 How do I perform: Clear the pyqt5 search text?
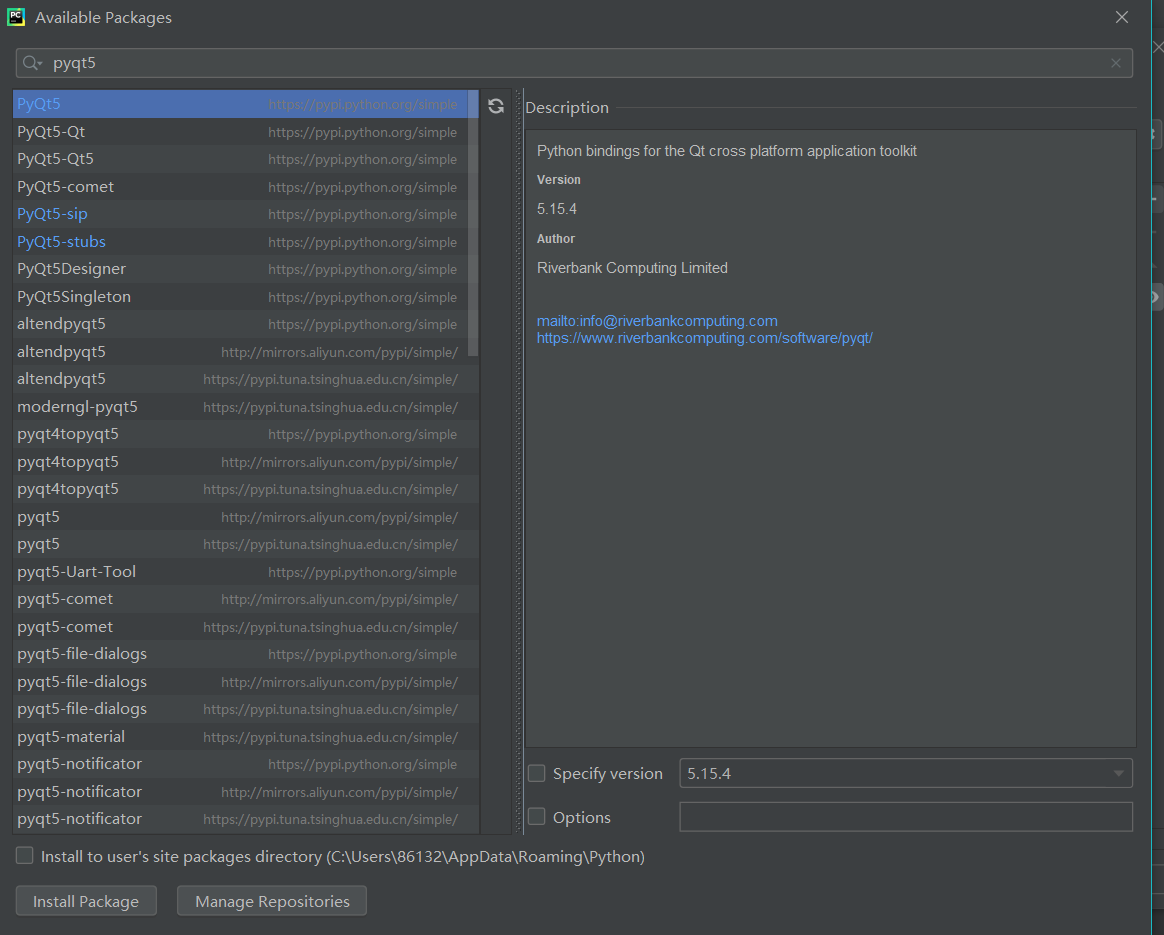pyautogui.click(x=1115, y=63)
